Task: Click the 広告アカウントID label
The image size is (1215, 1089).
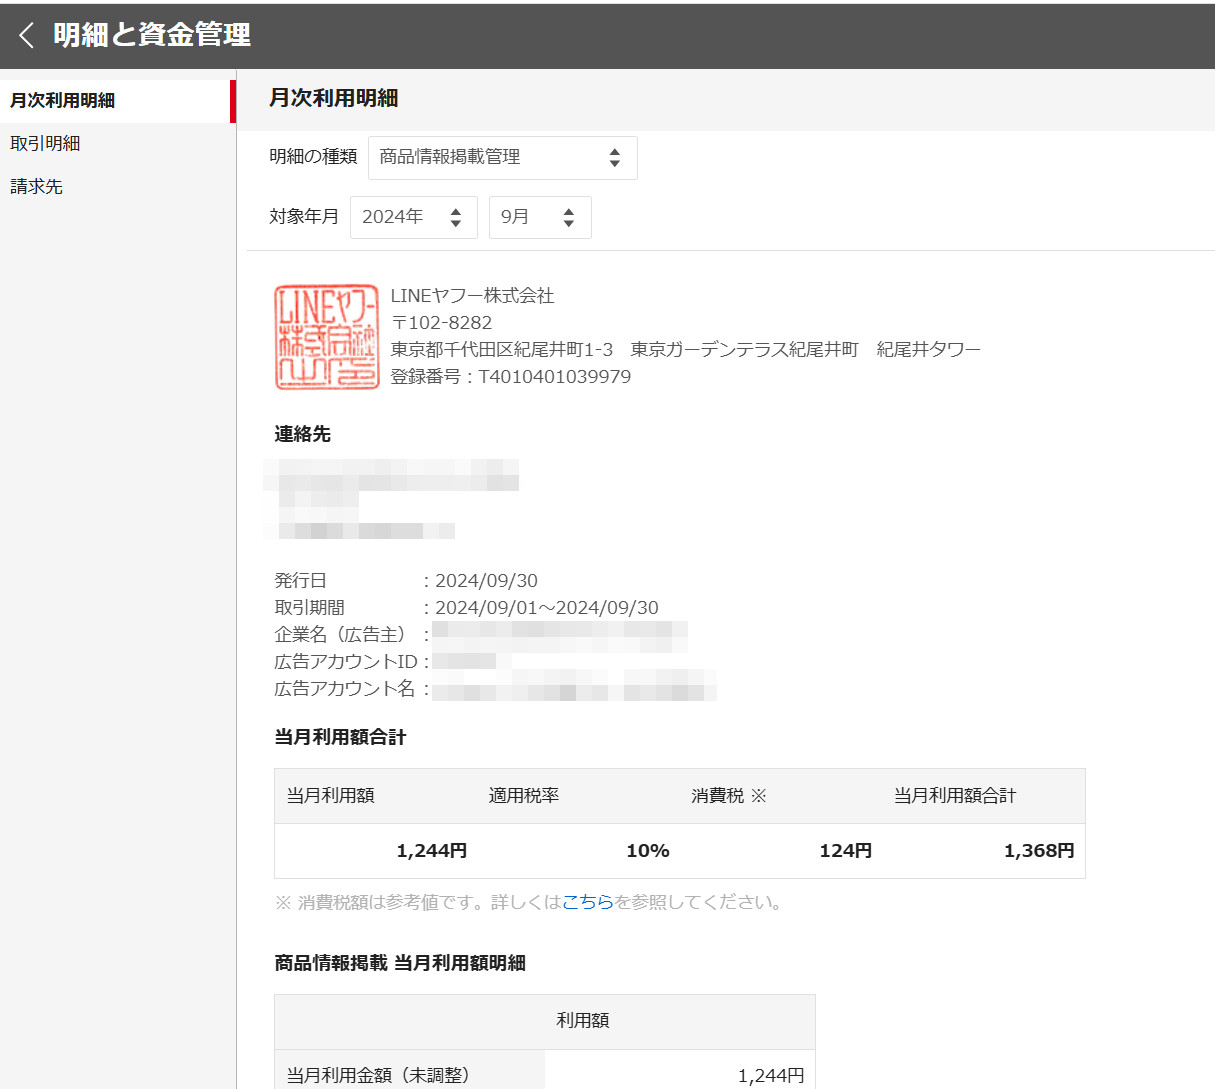Action: coord(346,662)
